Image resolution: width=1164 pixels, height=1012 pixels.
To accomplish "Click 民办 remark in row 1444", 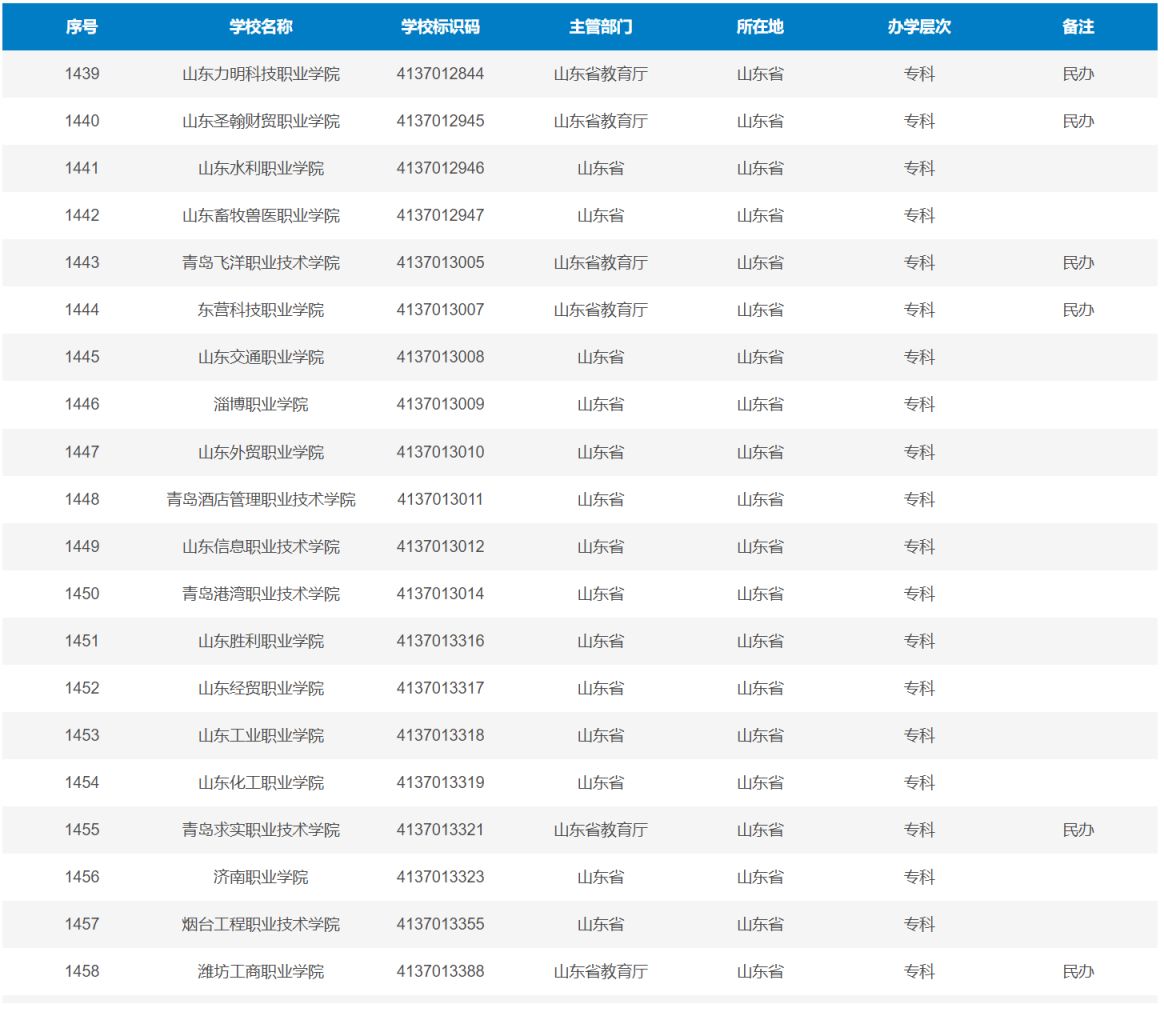I will 1078,310.
